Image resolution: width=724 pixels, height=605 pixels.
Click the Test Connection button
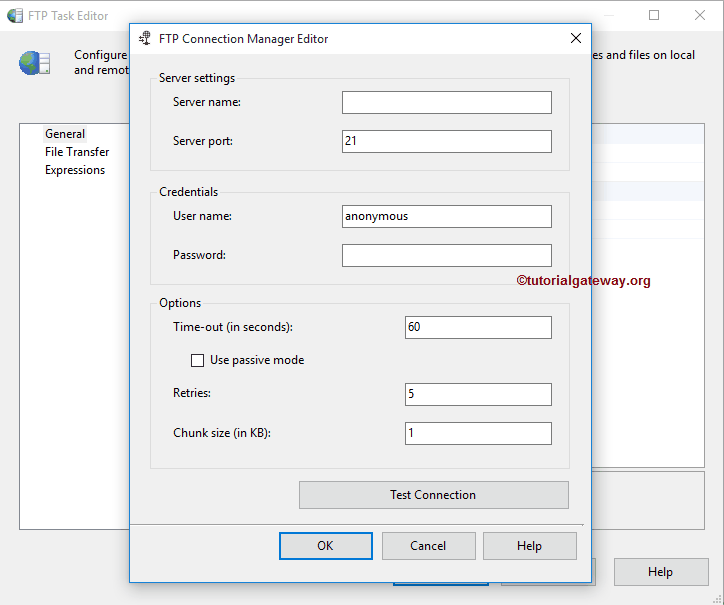point(434,495)
